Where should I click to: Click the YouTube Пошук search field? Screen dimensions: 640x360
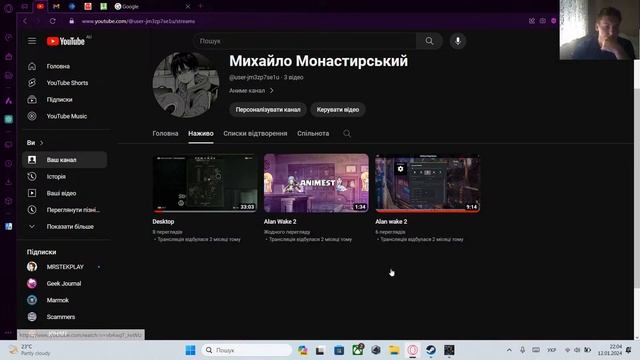(304, 41)
